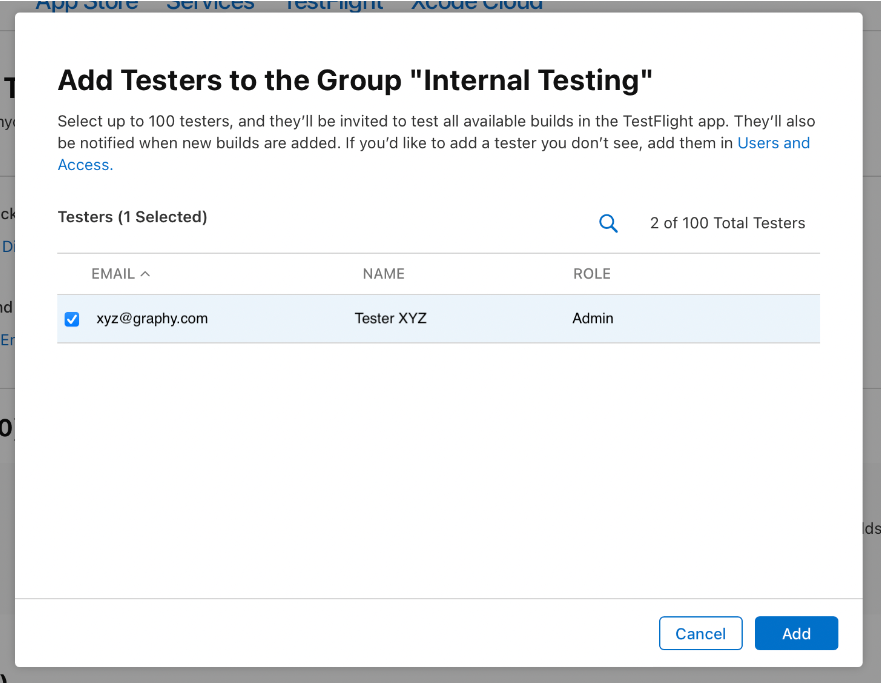Image resolution: width=881 pixels, height=683 pixels.
Task: Go to the TestFlight tab
Action: click(x=333, y=4)
